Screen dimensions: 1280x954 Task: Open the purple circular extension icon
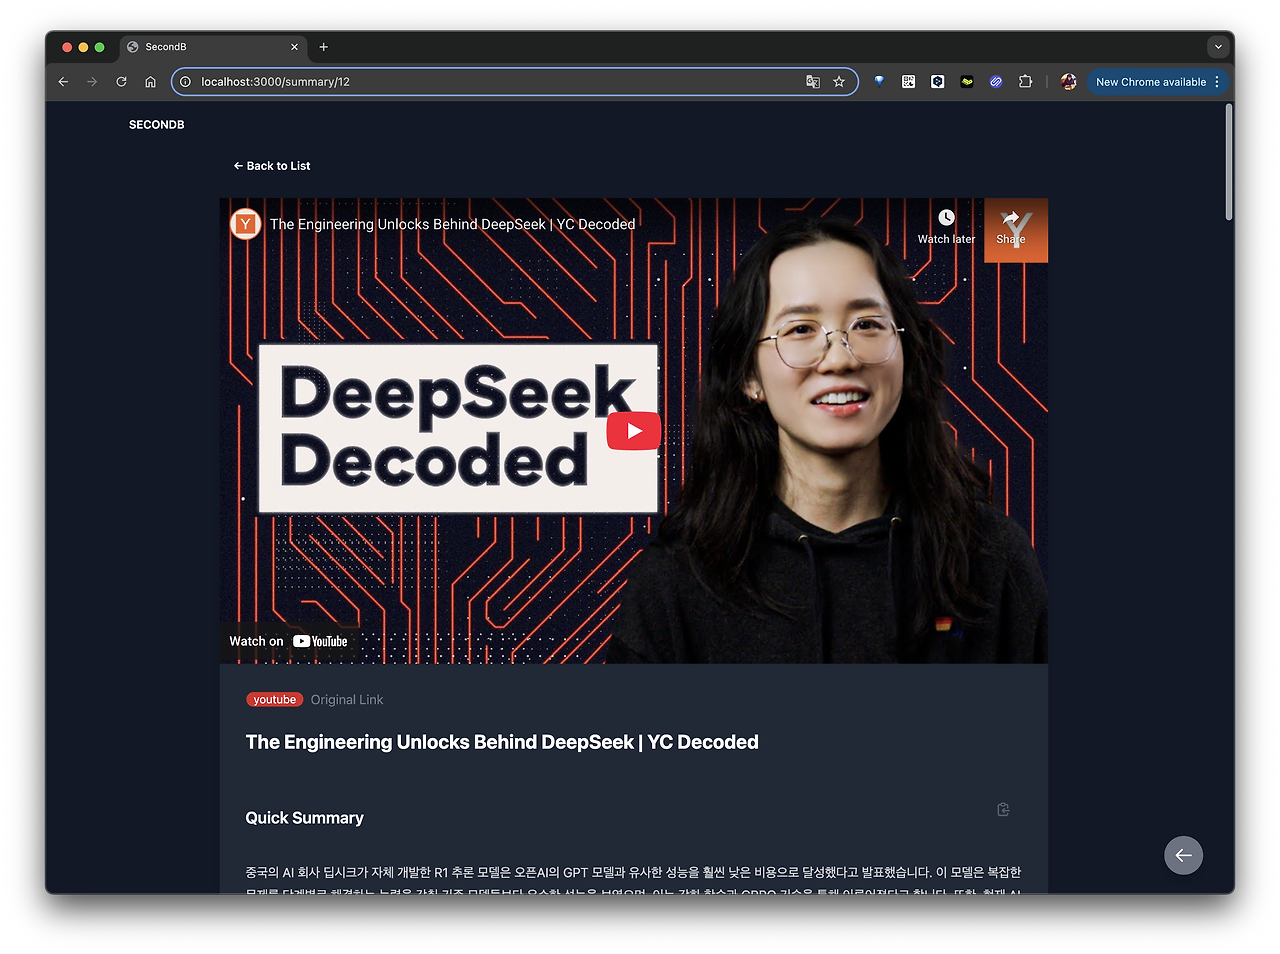[x=996, y=82]
